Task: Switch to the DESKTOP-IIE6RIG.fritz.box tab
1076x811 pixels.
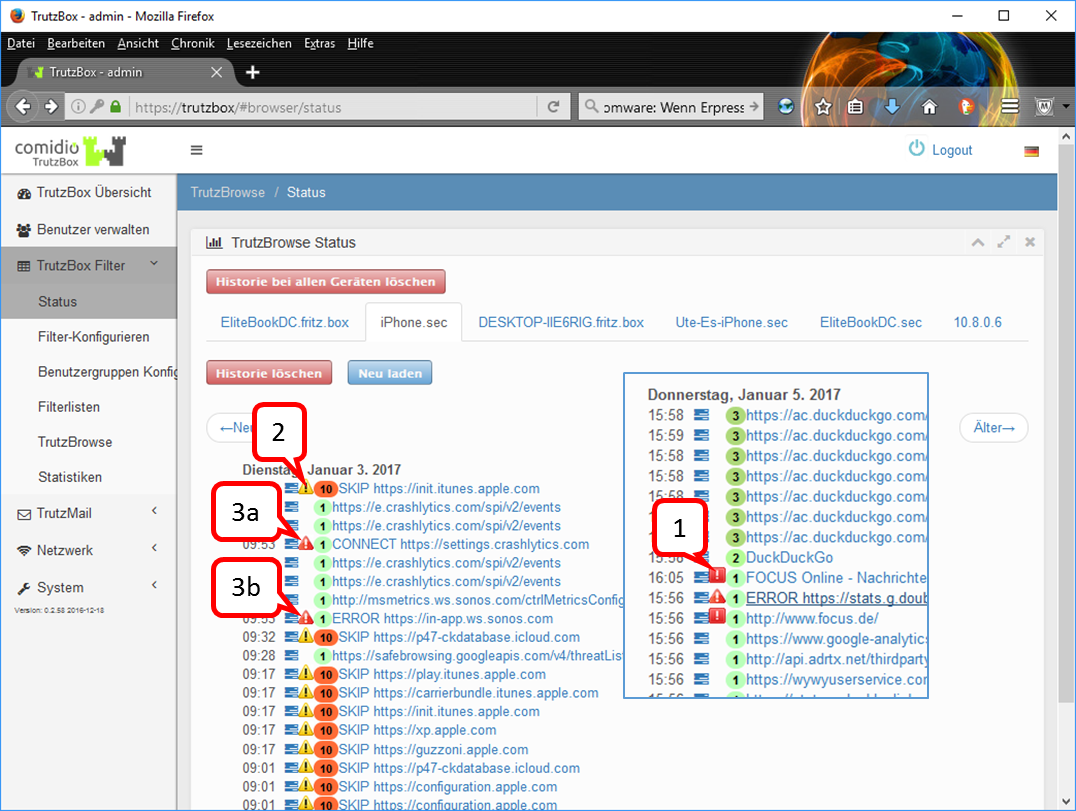Action: [561, 322]
